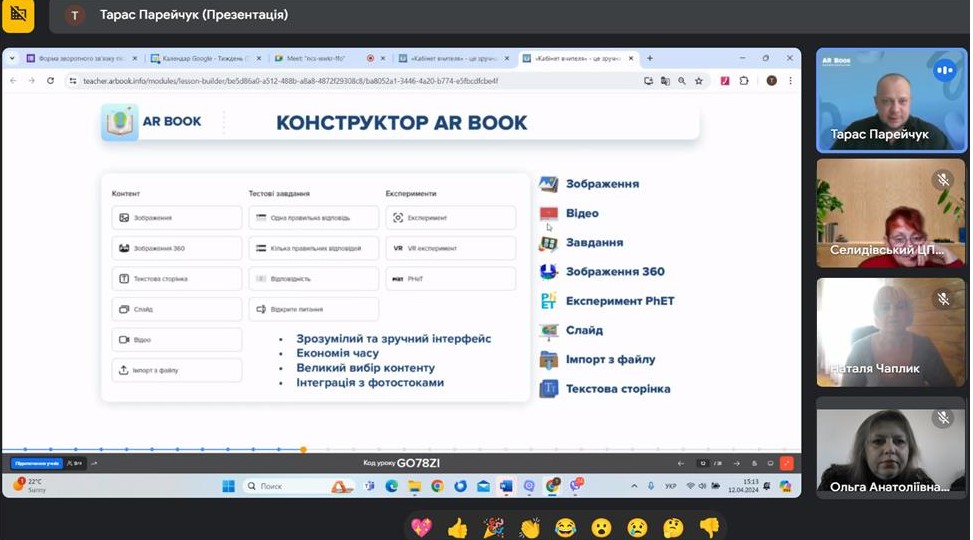Toggle Ольга Анатоліївна's muted microphone icon

point(943,418)
